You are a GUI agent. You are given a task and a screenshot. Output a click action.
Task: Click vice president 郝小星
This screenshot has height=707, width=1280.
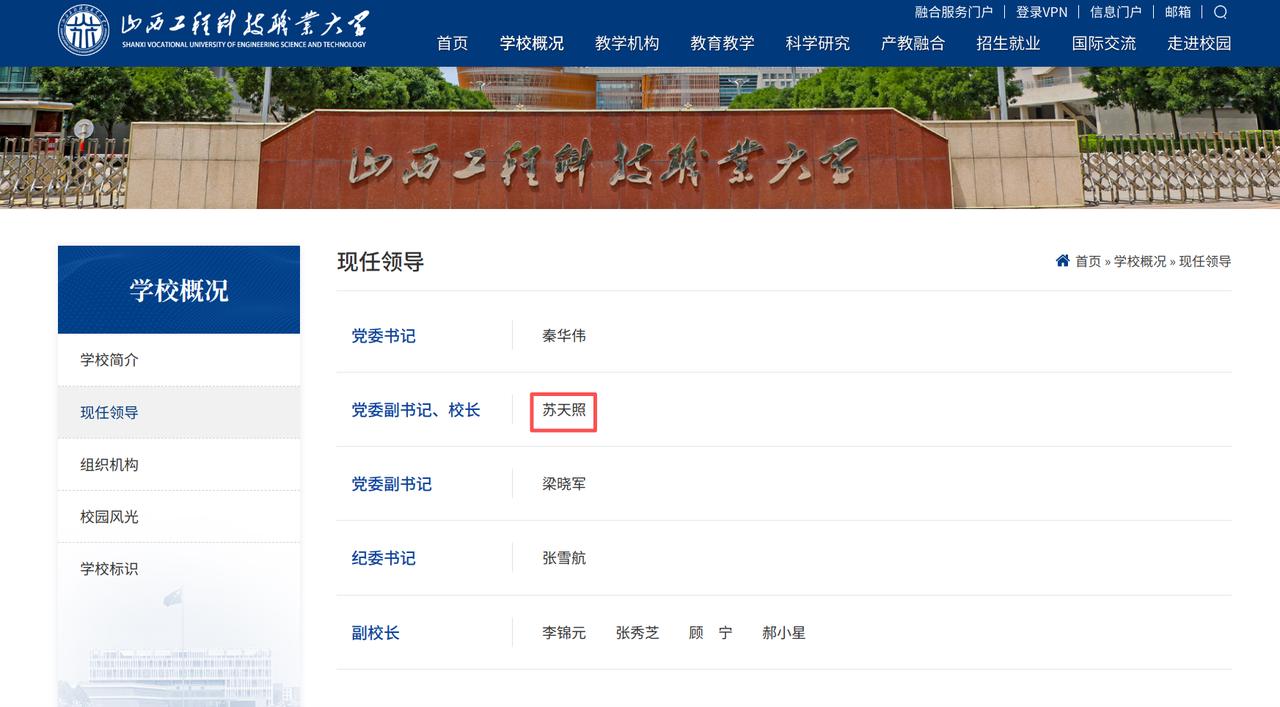783,633
